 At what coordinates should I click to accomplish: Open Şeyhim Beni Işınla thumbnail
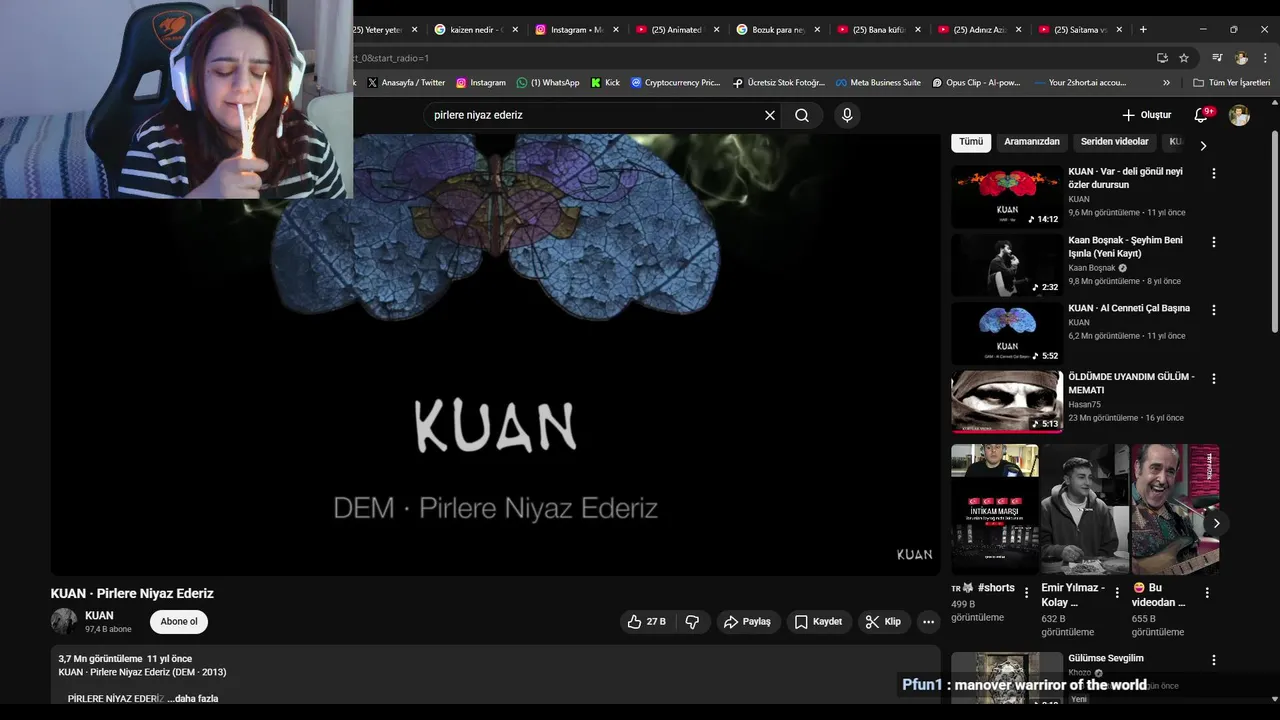click(x=1007, y=265)
